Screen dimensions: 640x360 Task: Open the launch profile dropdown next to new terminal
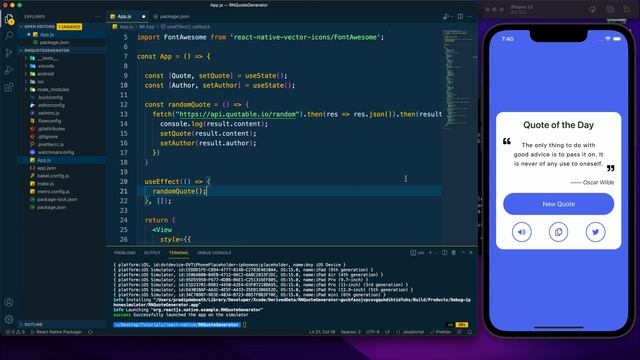(436, 253)
